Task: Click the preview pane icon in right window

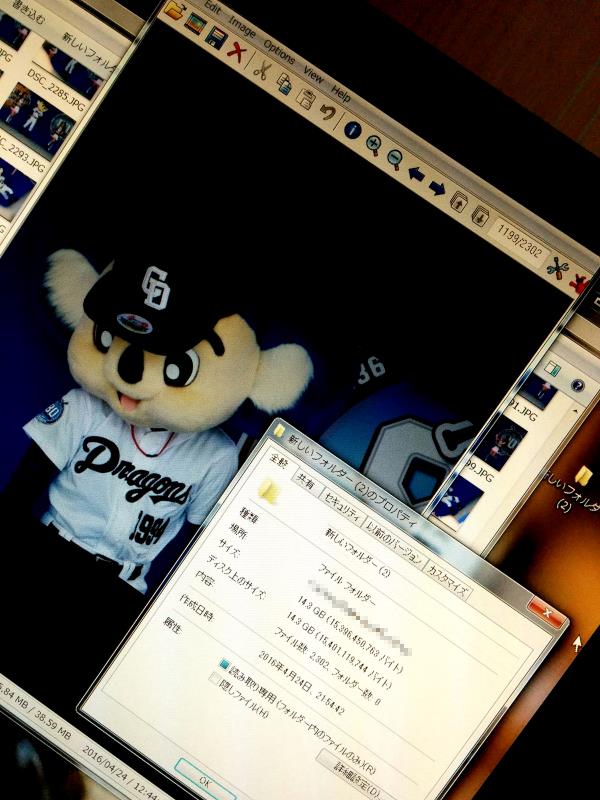Action: [551, 369]
